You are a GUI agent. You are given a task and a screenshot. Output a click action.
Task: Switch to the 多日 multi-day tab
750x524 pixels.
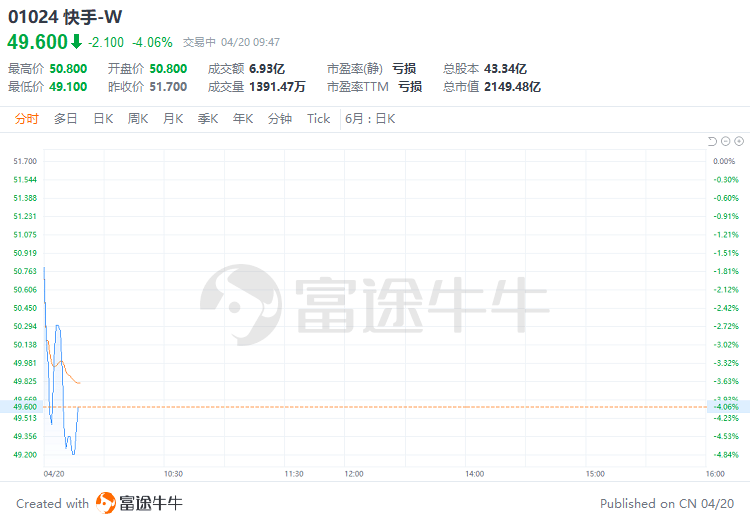pyautogui.click(x=66, y=119)
